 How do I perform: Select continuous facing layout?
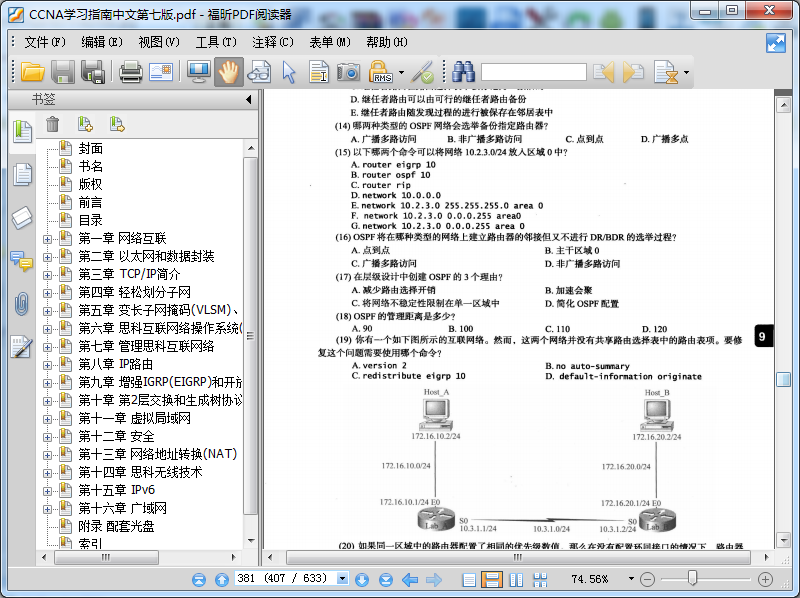pos(540,580)
